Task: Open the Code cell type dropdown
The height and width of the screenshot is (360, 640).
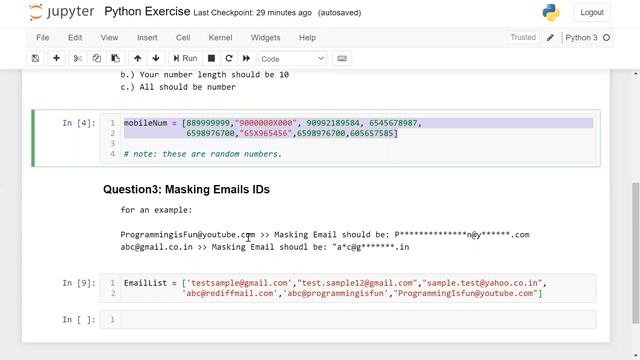Action: tap(292, 59)
